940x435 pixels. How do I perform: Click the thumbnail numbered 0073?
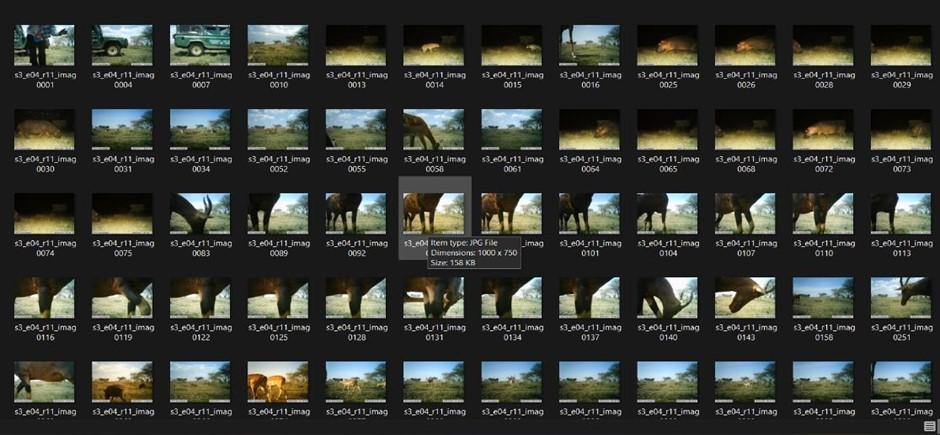pyautogui.click(x=902, y=129)
